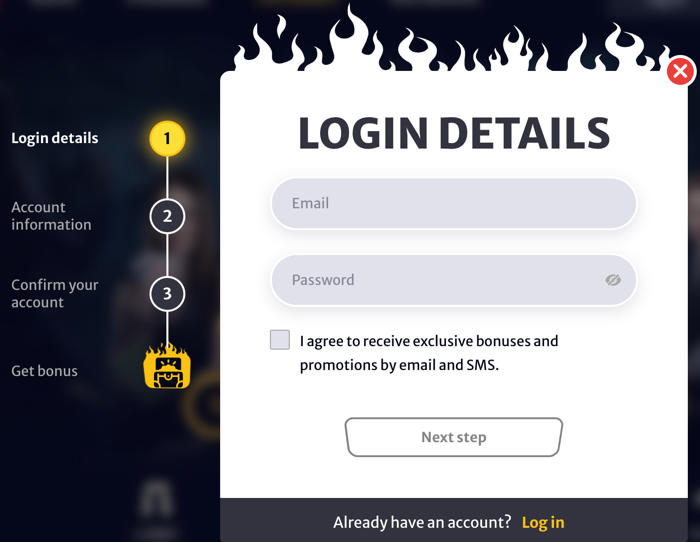Close the registration dialog with red X
Viewport: 700px width, 542px height.
click(x=680, y=71)
